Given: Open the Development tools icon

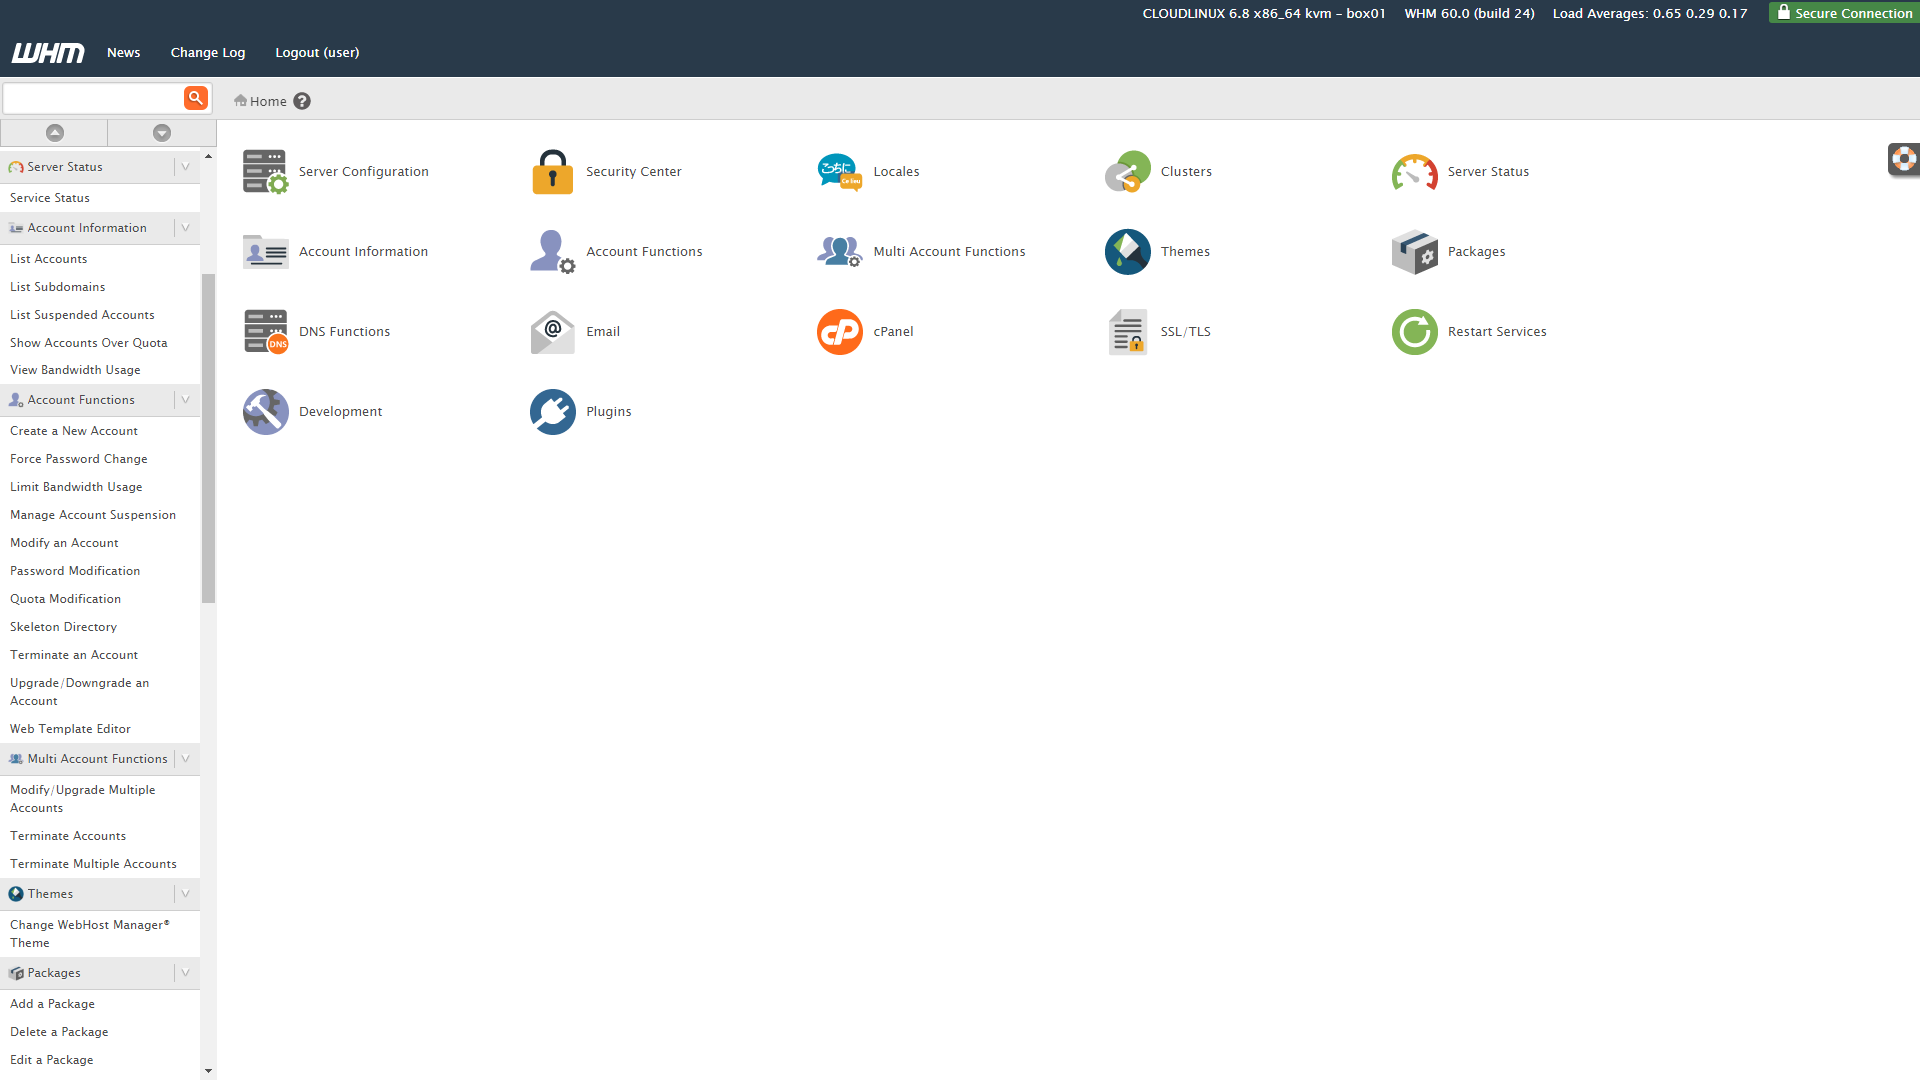Looking at the screenshot, I should (265, 412).
